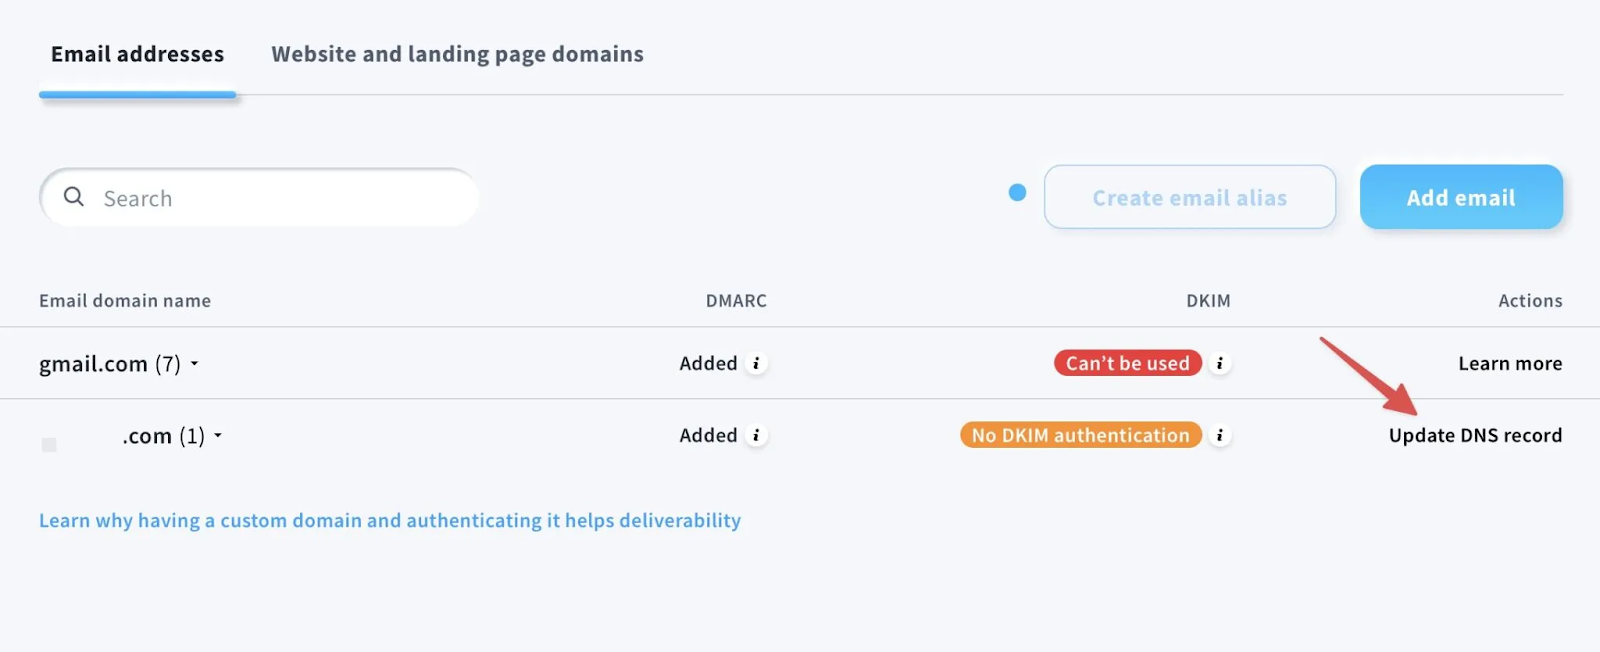
Task: Click the red Can't be used badge
Action: click(1127, 364)
